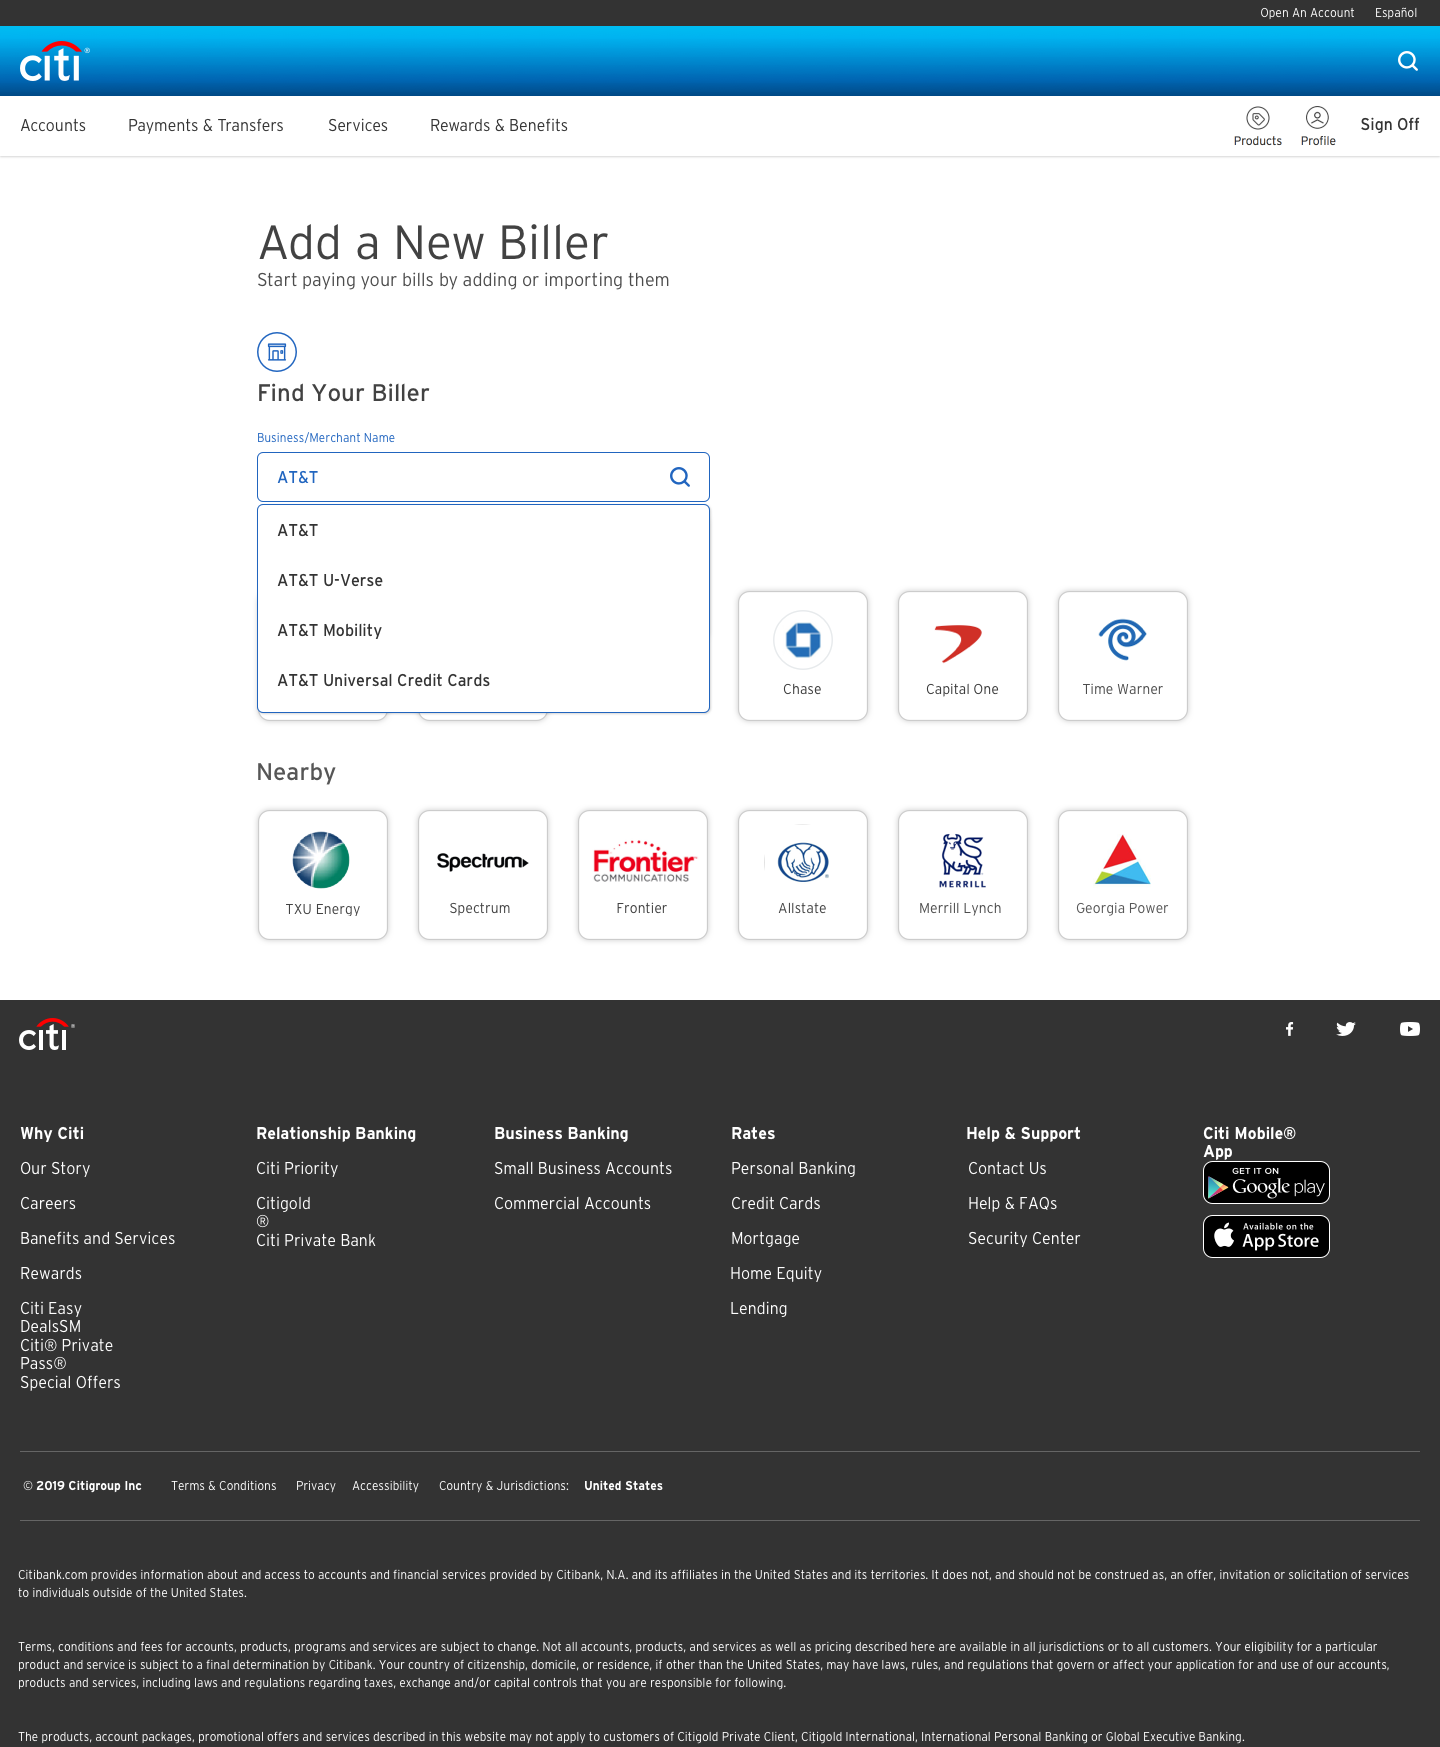Image resolution: width=1440 pixels, height=1747 pixels.
Task: Open the Commercial Accounts link
Action: 572,1204
